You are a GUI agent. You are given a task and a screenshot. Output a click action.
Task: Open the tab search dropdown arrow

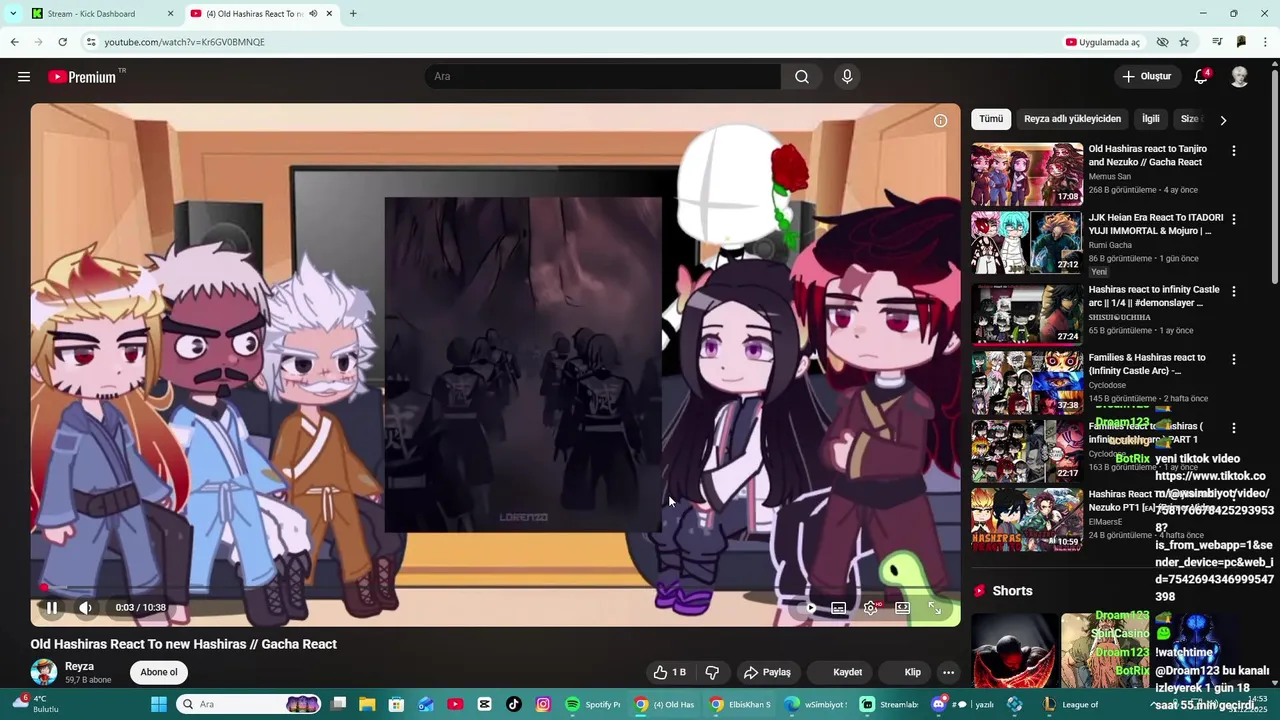pyautogui.click(x=14, y=14)
